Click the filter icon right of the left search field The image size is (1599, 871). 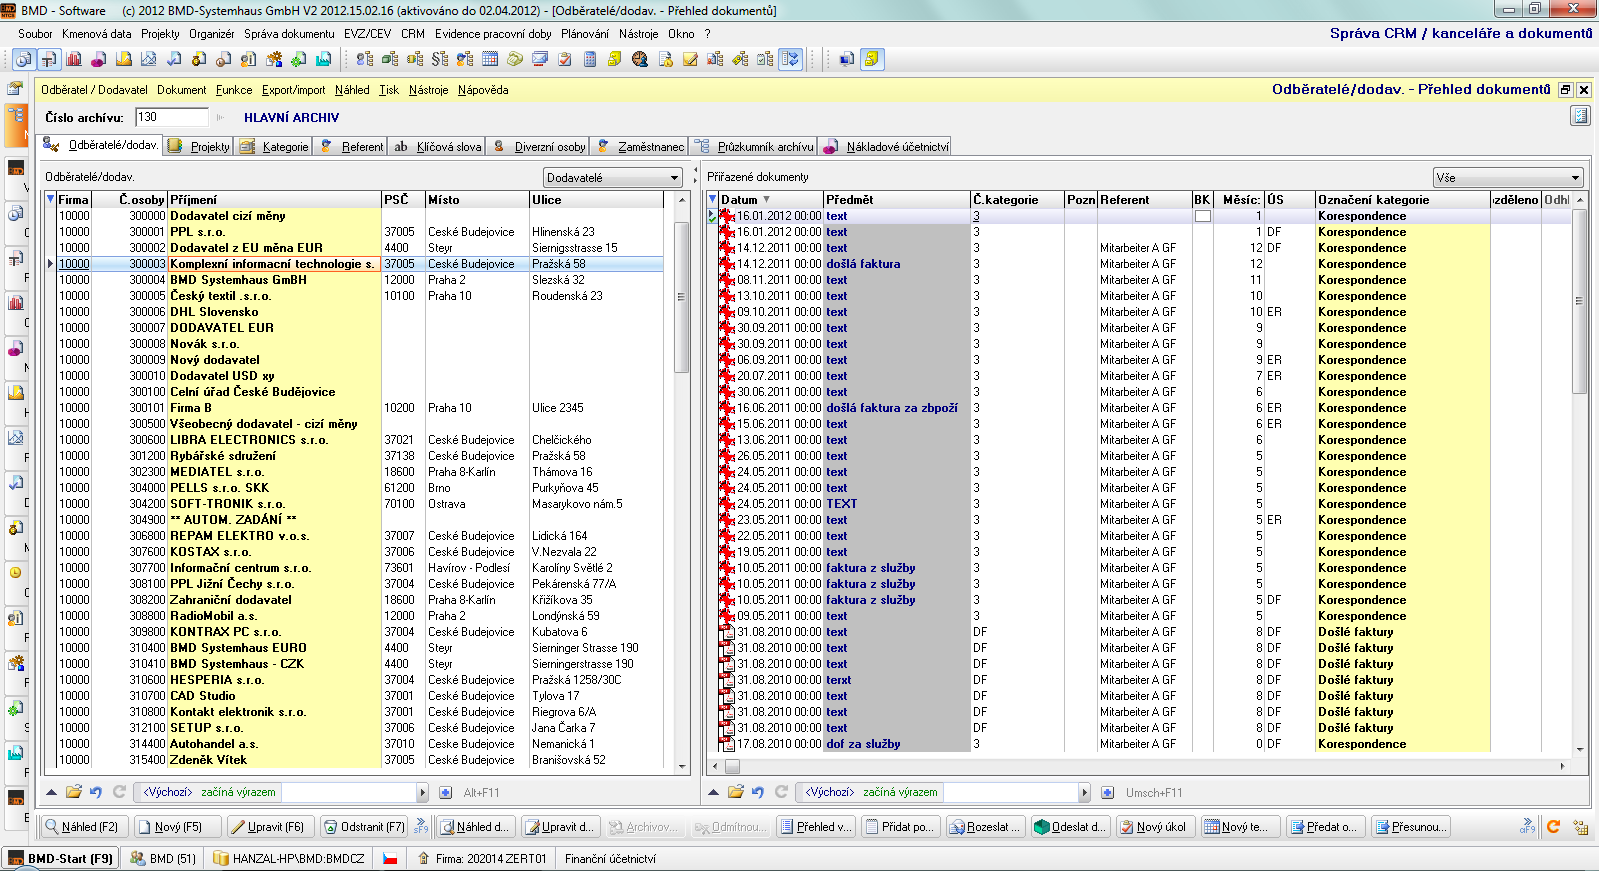coord(445,793)
